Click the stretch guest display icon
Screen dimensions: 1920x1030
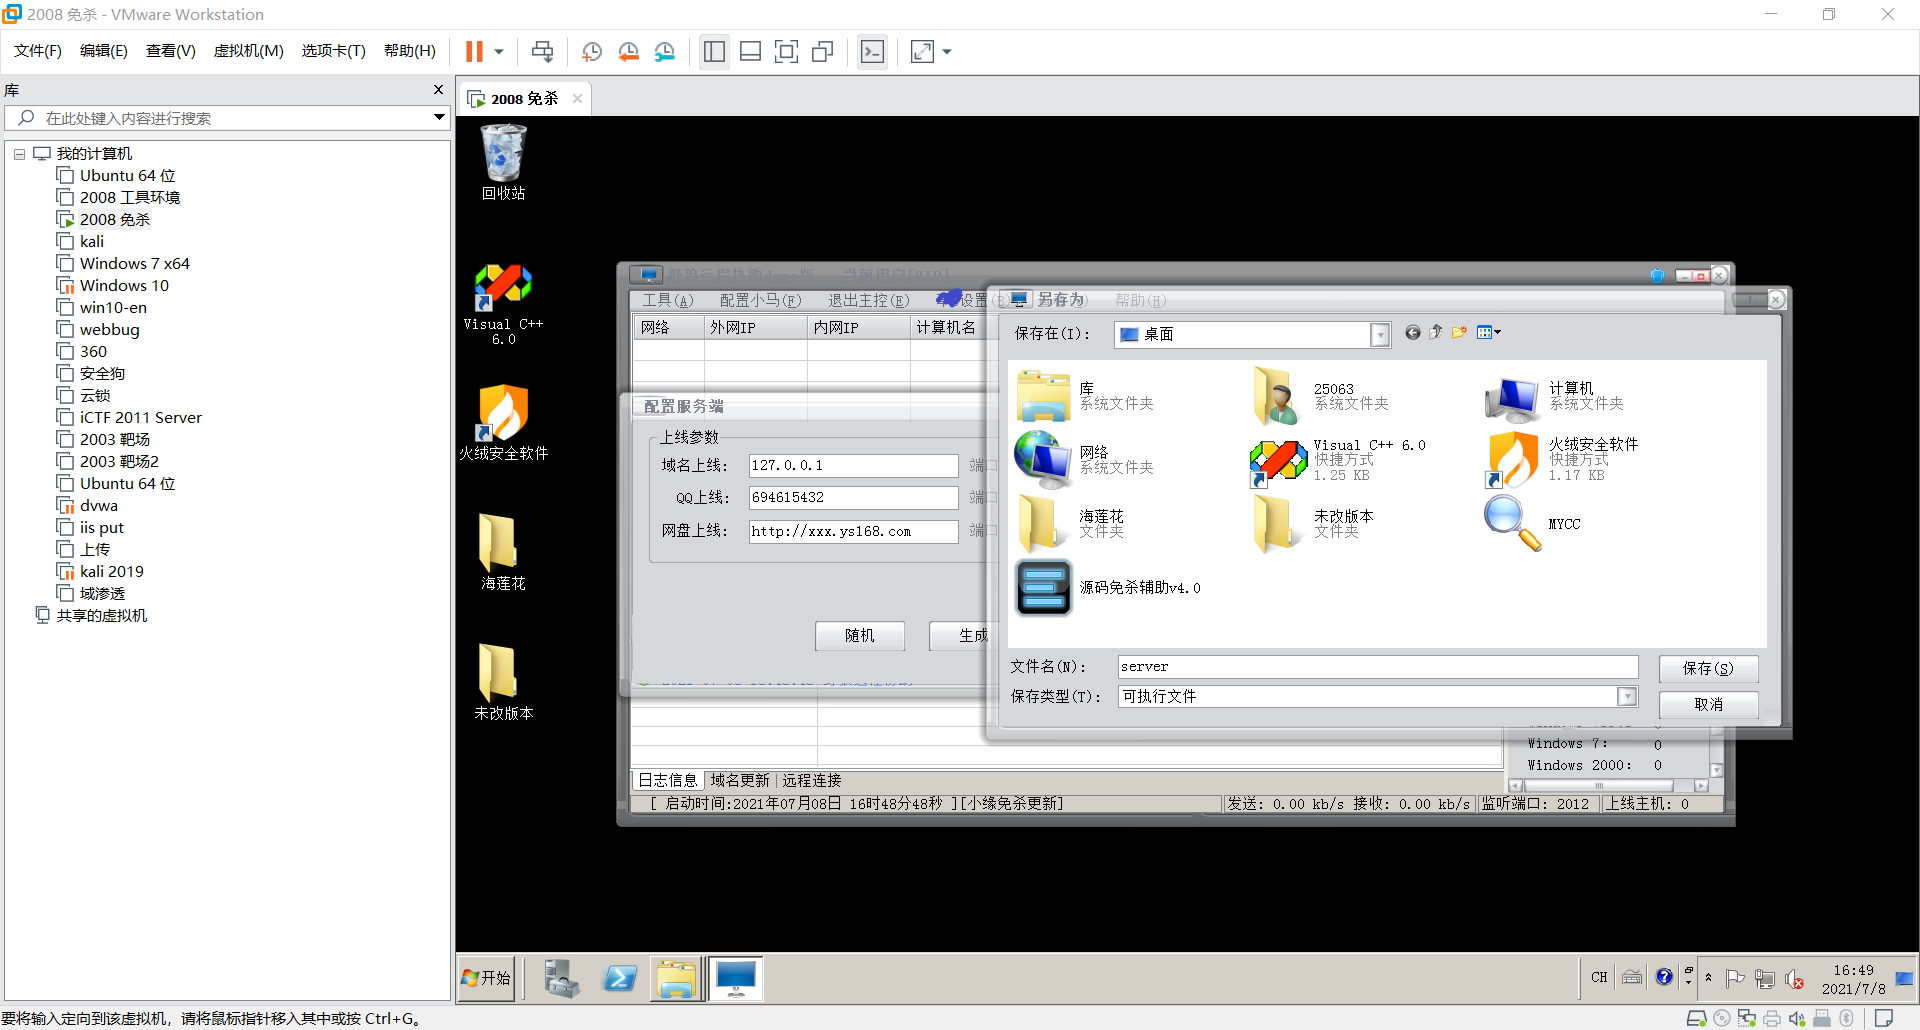(922, 51)
